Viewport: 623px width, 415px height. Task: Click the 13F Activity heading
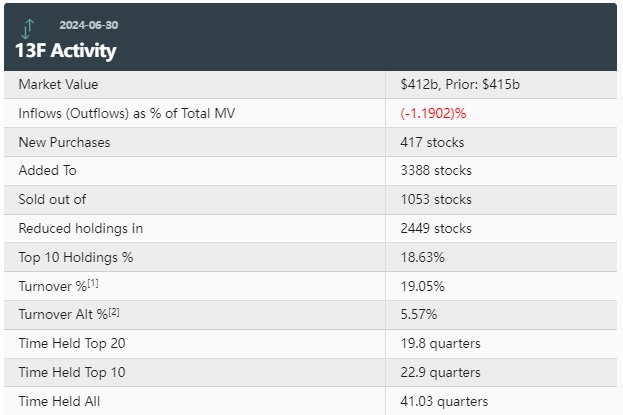[65, 50]
